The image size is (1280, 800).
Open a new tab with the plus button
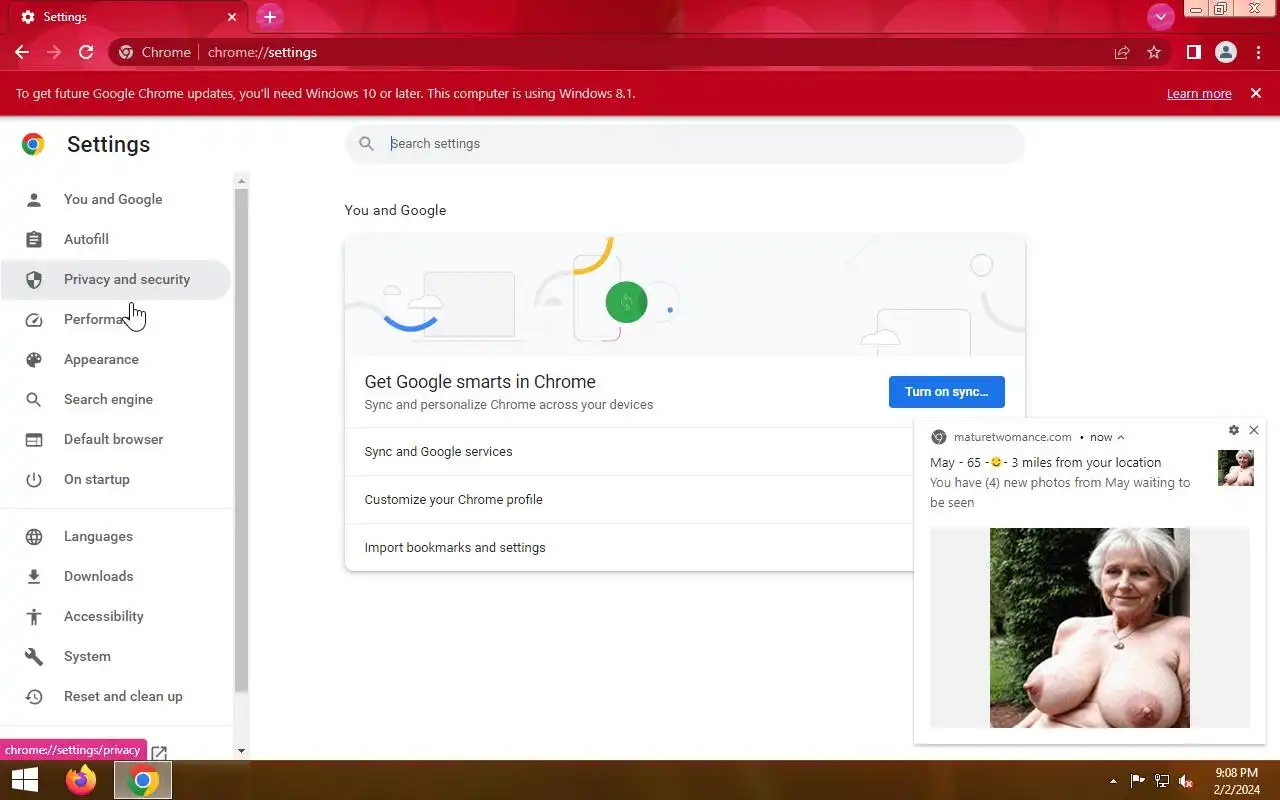coord(269,17)
